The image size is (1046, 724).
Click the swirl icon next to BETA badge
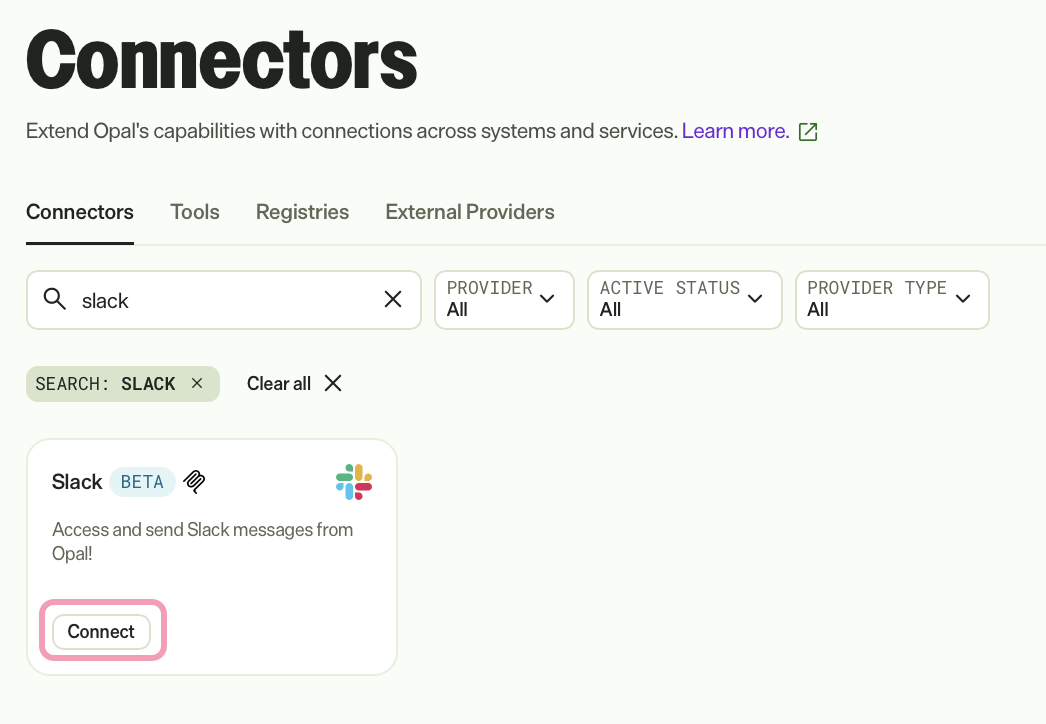(194, 481)
